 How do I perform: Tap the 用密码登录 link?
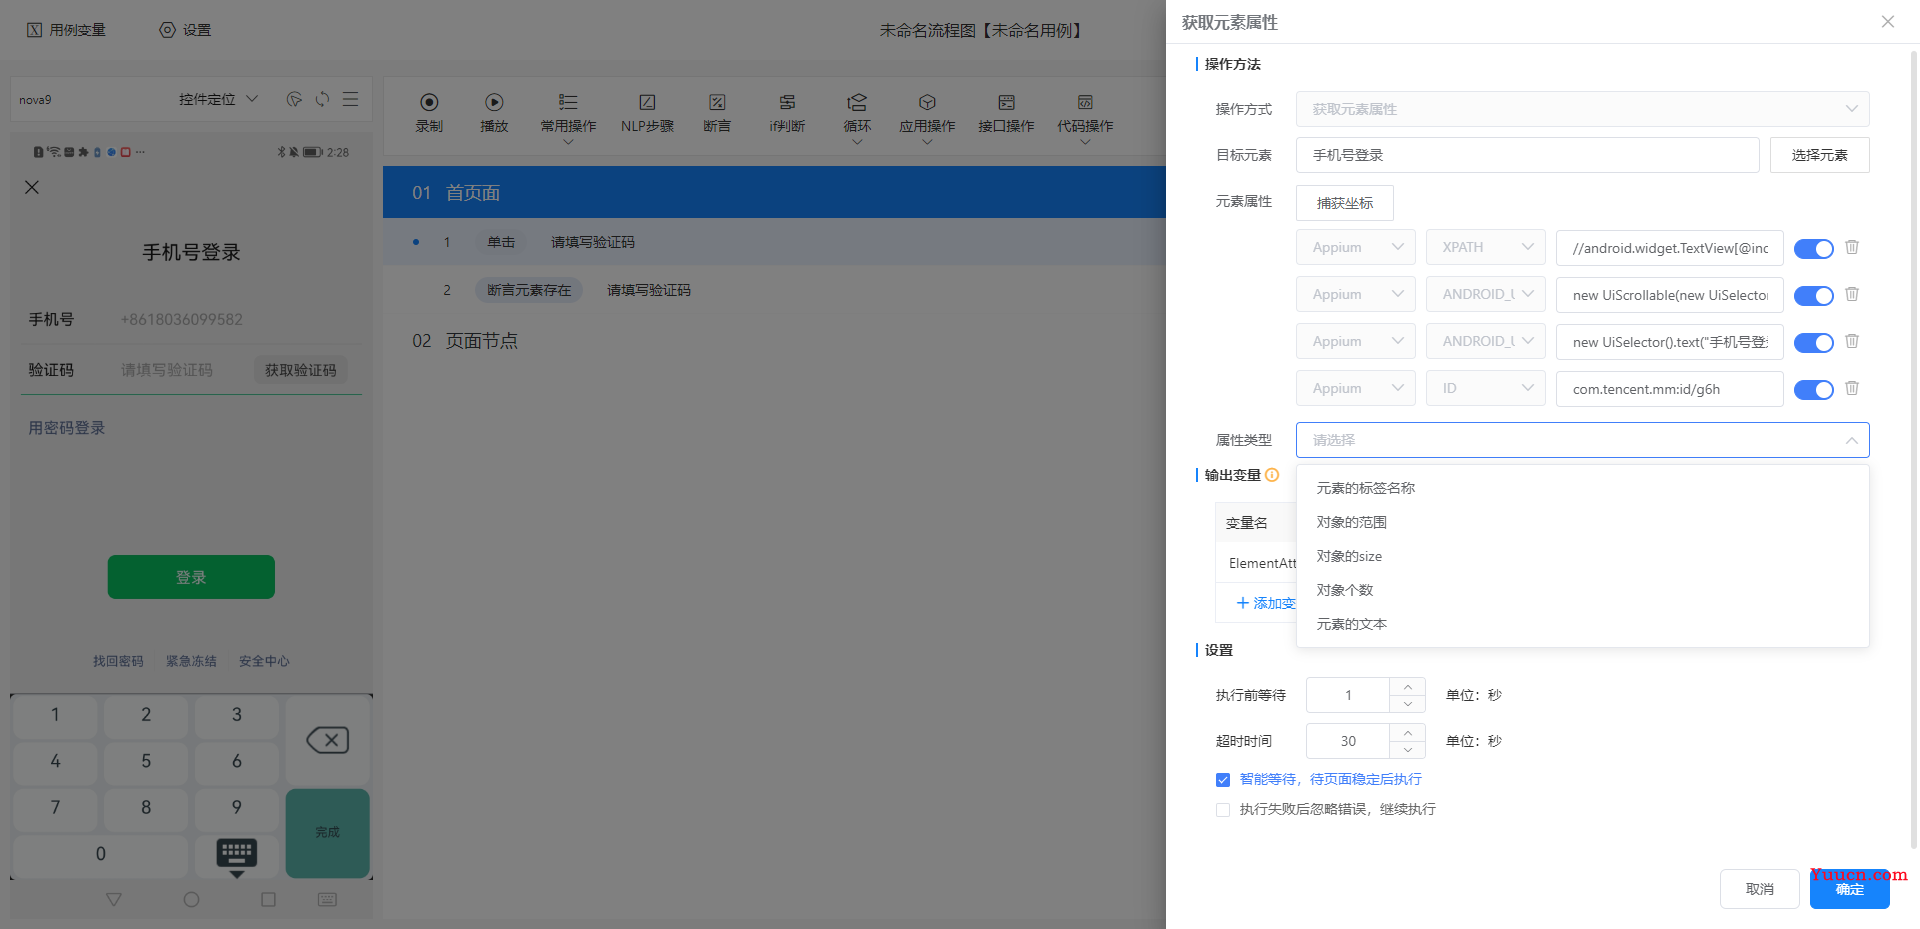(66, 428)
